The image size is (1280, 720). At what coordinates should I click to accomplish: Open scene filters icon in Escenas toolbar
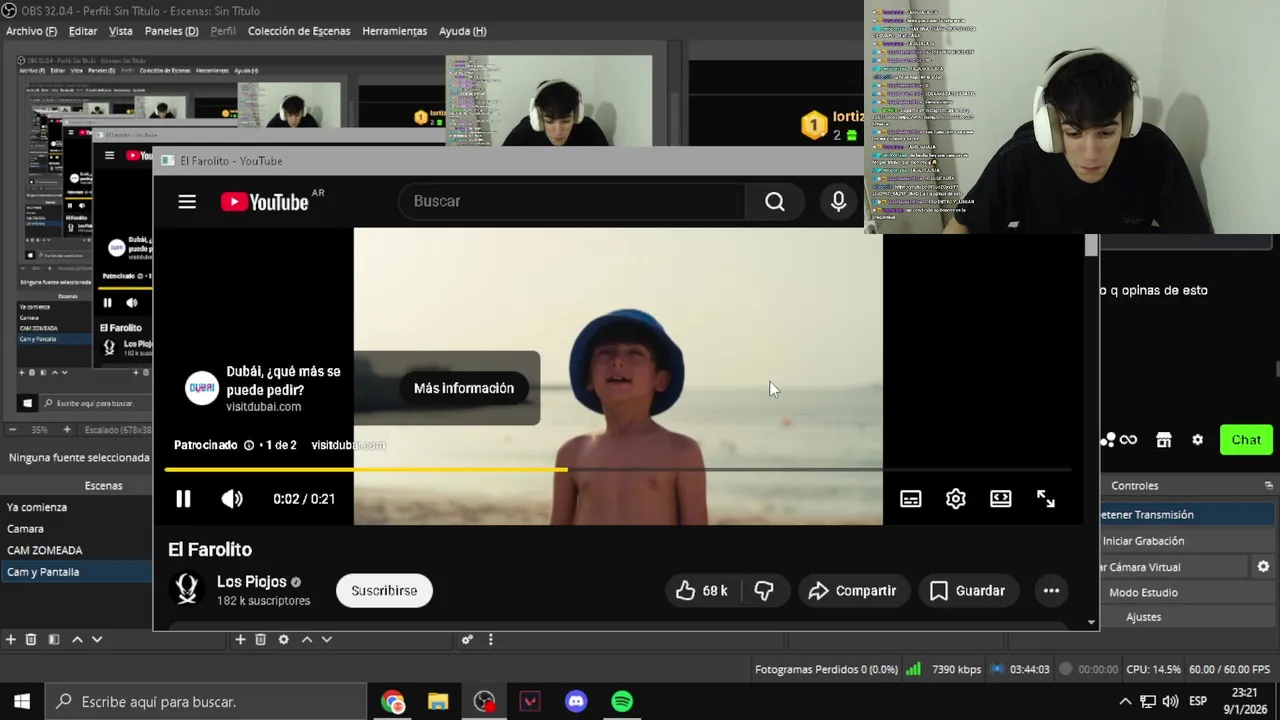(54, 639)
